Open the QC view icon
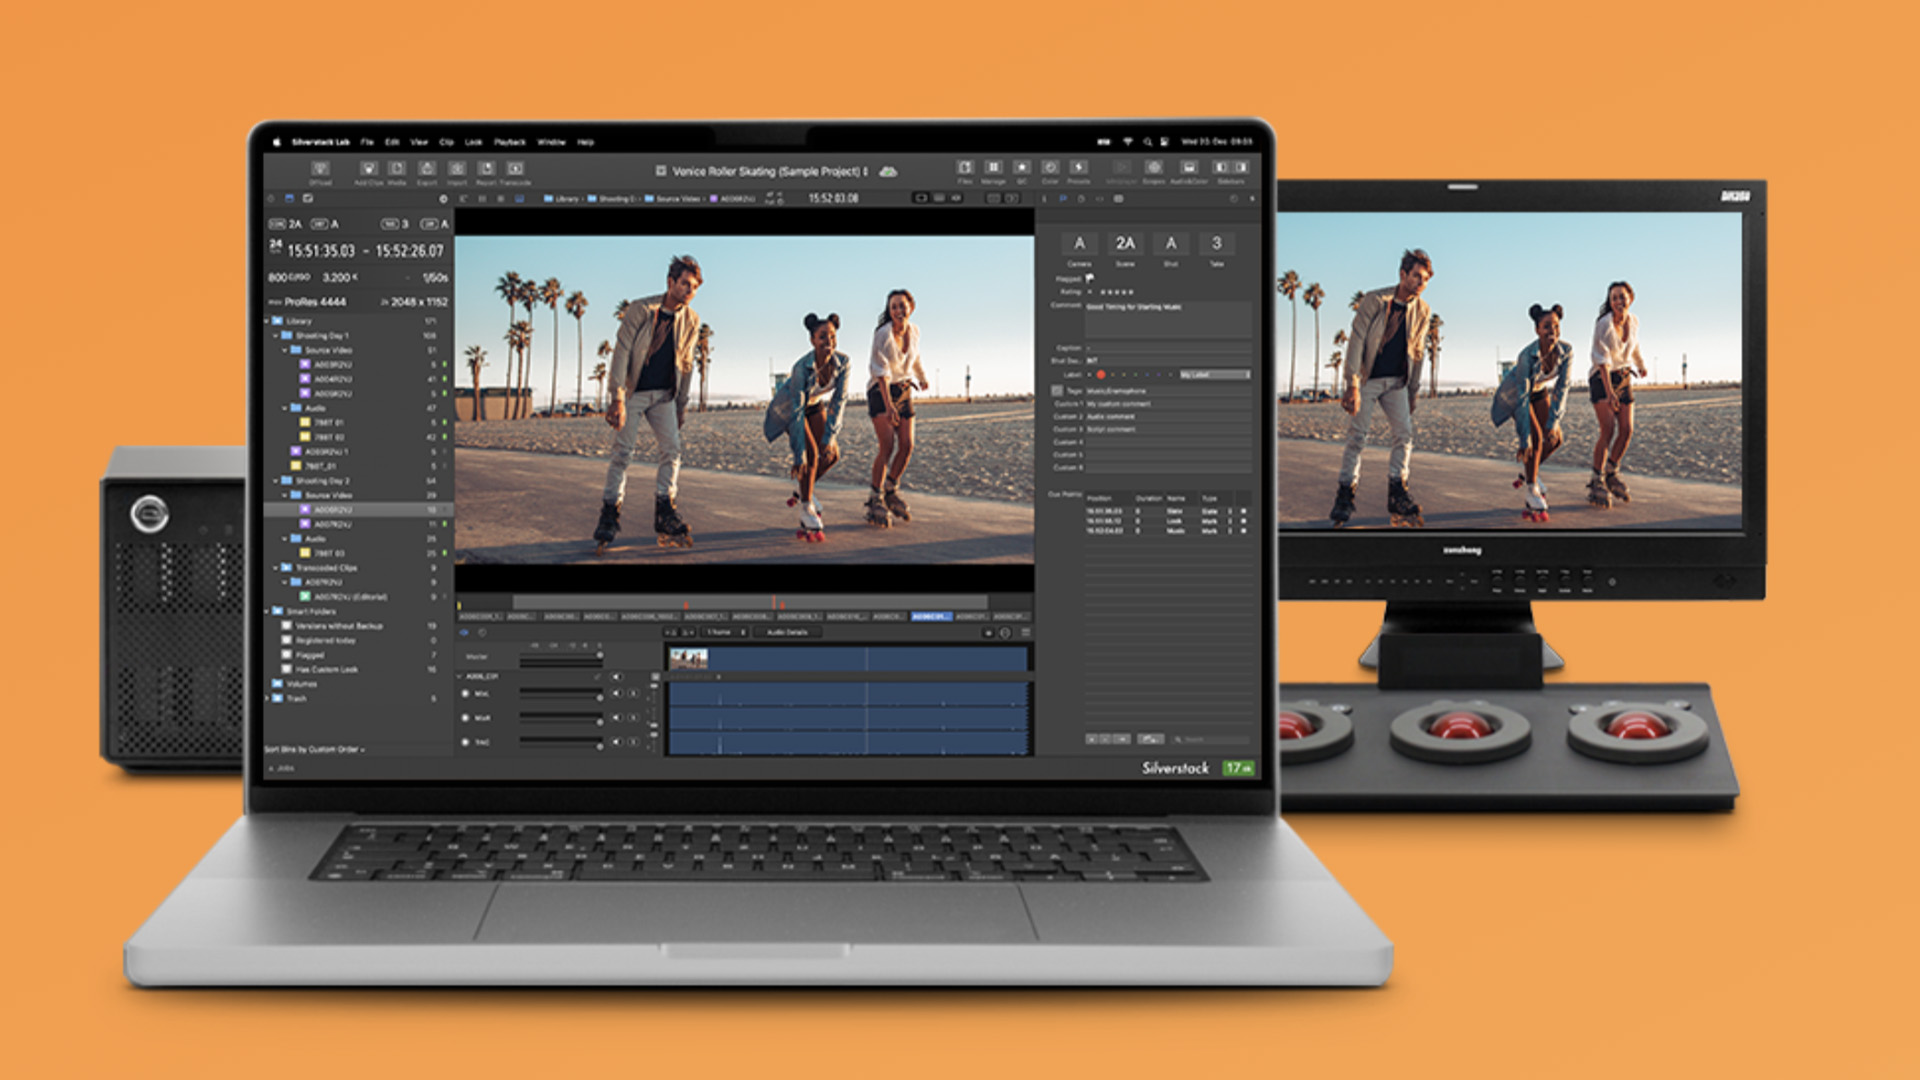1920x1080 pixels. (x=1022, y=167)
